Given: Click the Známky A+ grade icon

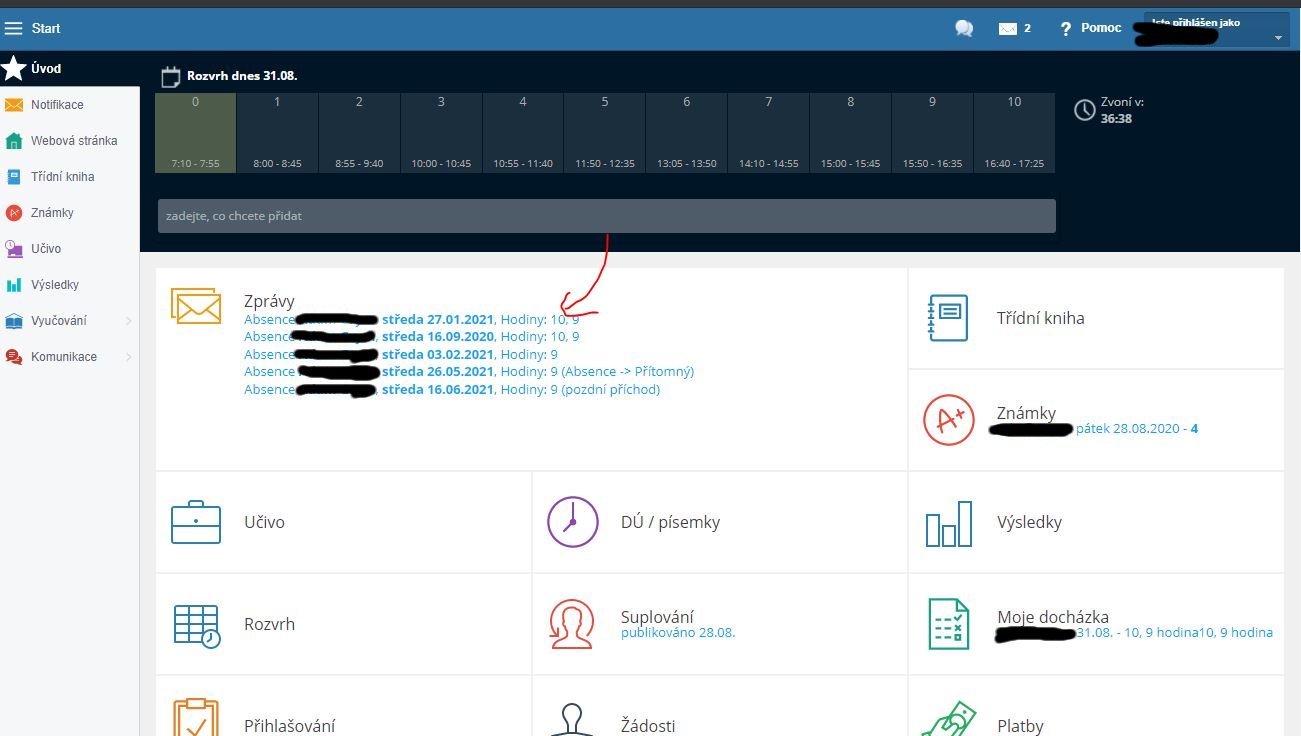Looking at the screenshot, I should tap(948, 420).
